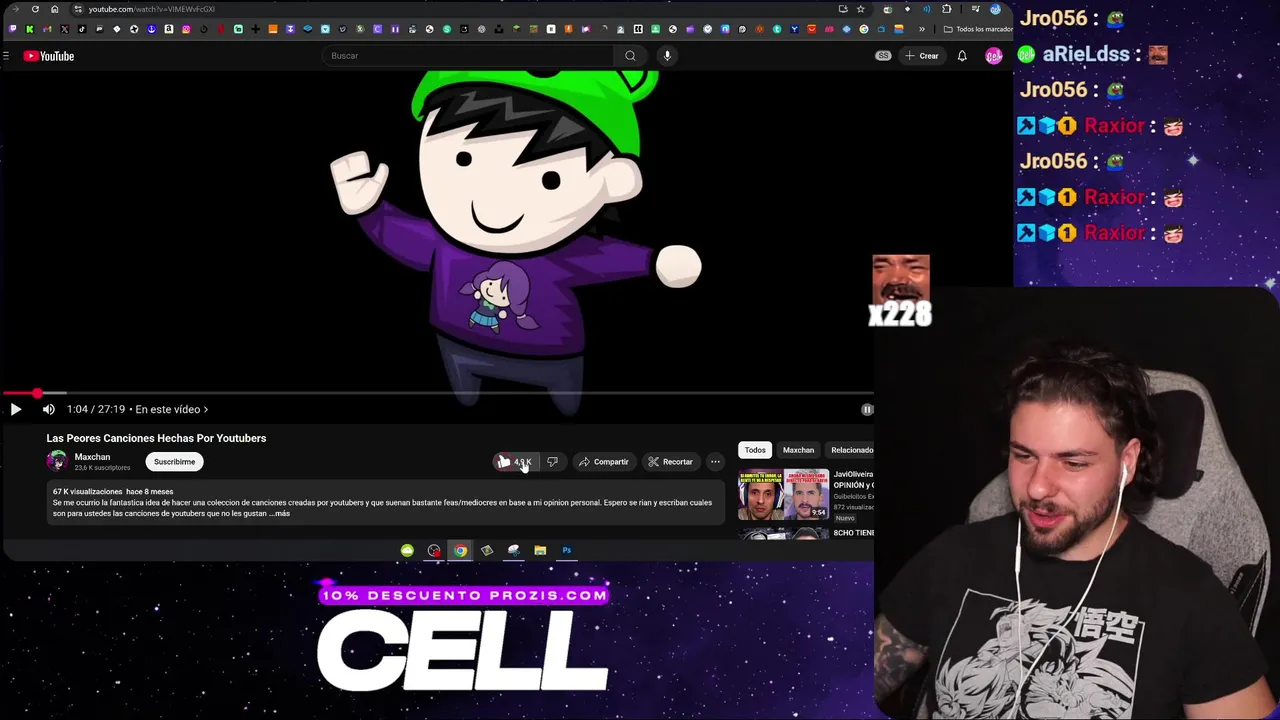This screenshot has height=720, width=1280.
Task: Show more bookmarks overflow chevron
Action: click(x=922, y=29)
